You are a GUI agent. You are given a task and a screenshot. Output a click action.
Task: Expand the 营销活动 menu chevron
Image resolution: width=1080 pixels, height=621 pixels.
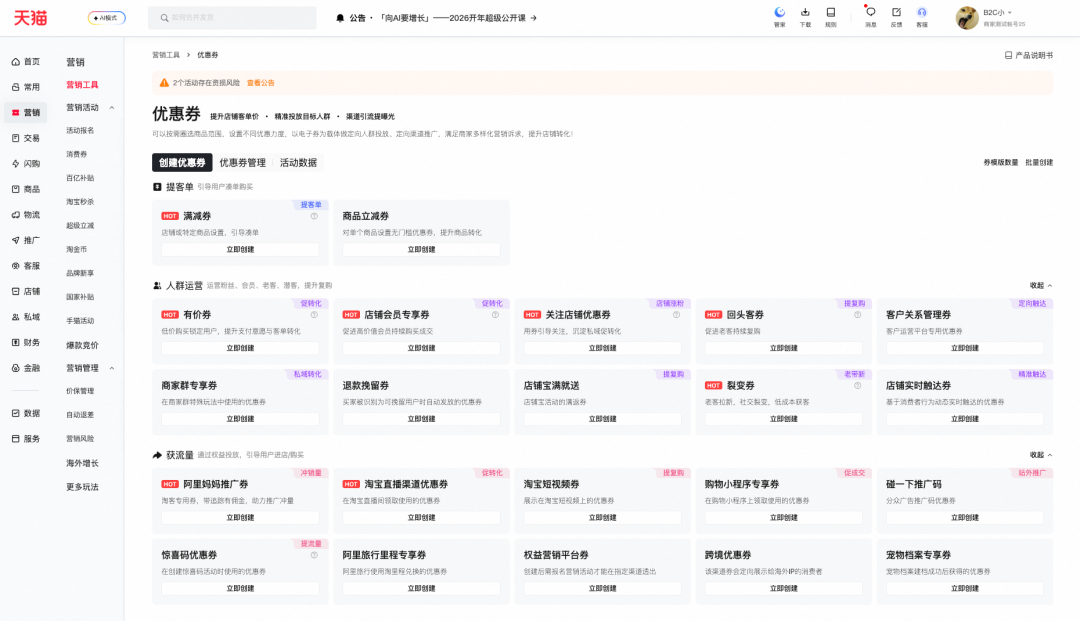(113, 107)
